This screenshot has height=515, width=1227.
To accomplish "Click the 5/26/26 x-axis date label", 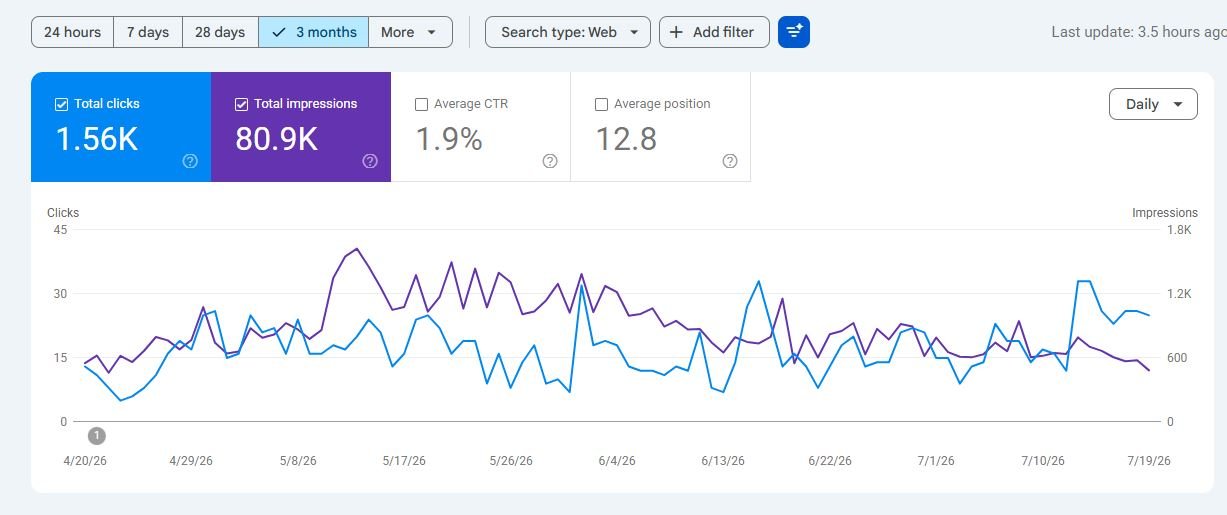I will pyautogui.click(x=510, y=461).
